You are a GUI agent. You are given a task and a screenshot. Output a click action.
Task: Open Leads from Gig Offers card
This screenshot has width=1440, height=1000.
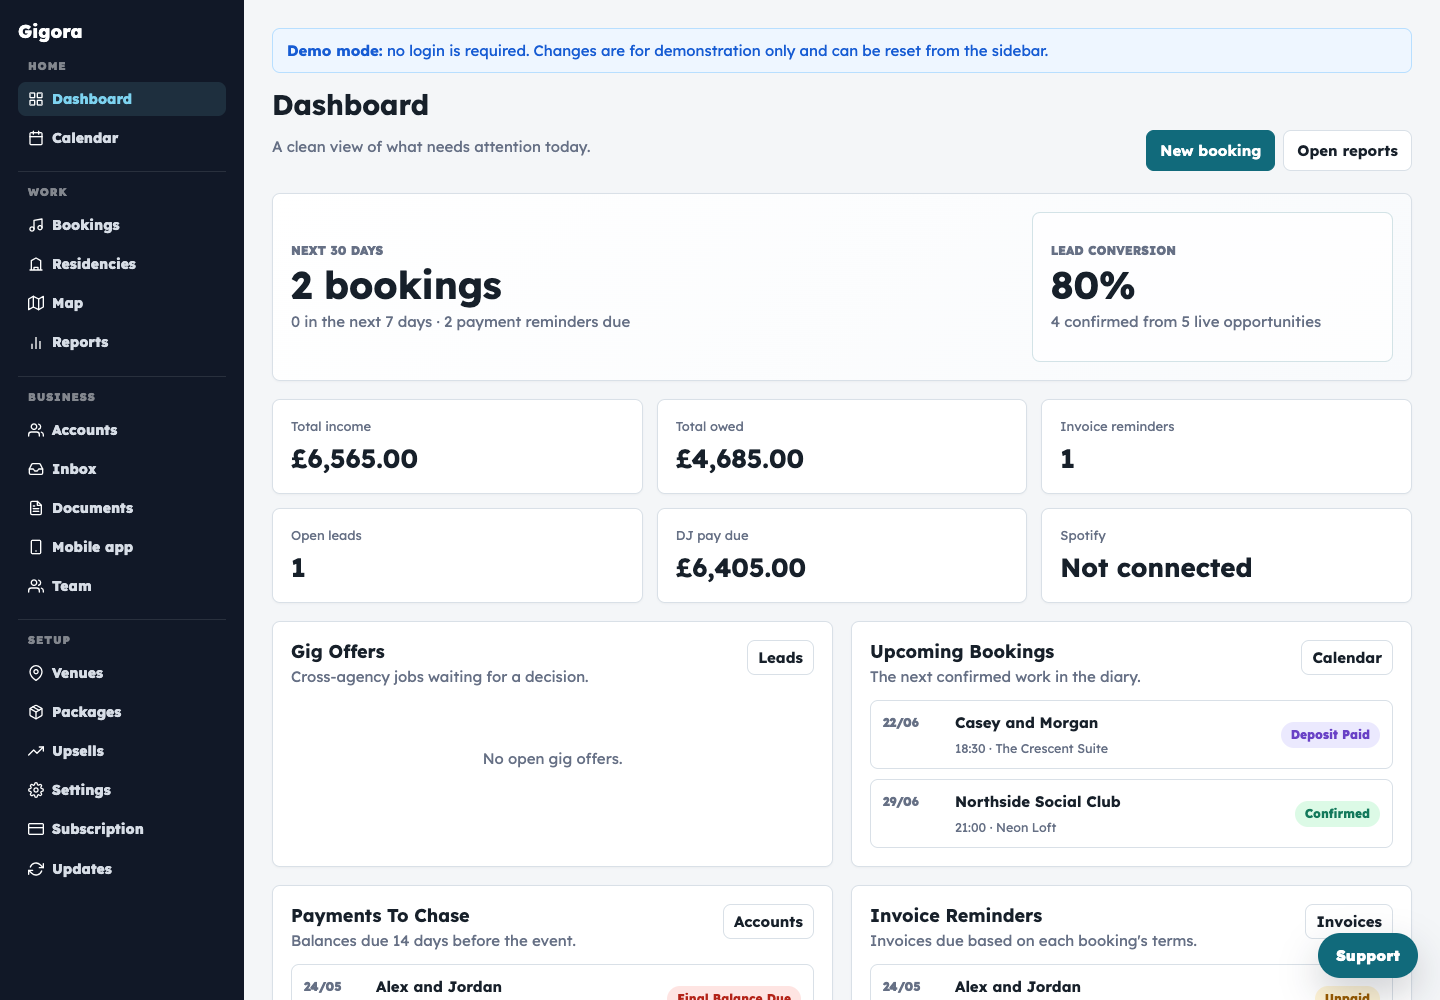tap(780, 658)
